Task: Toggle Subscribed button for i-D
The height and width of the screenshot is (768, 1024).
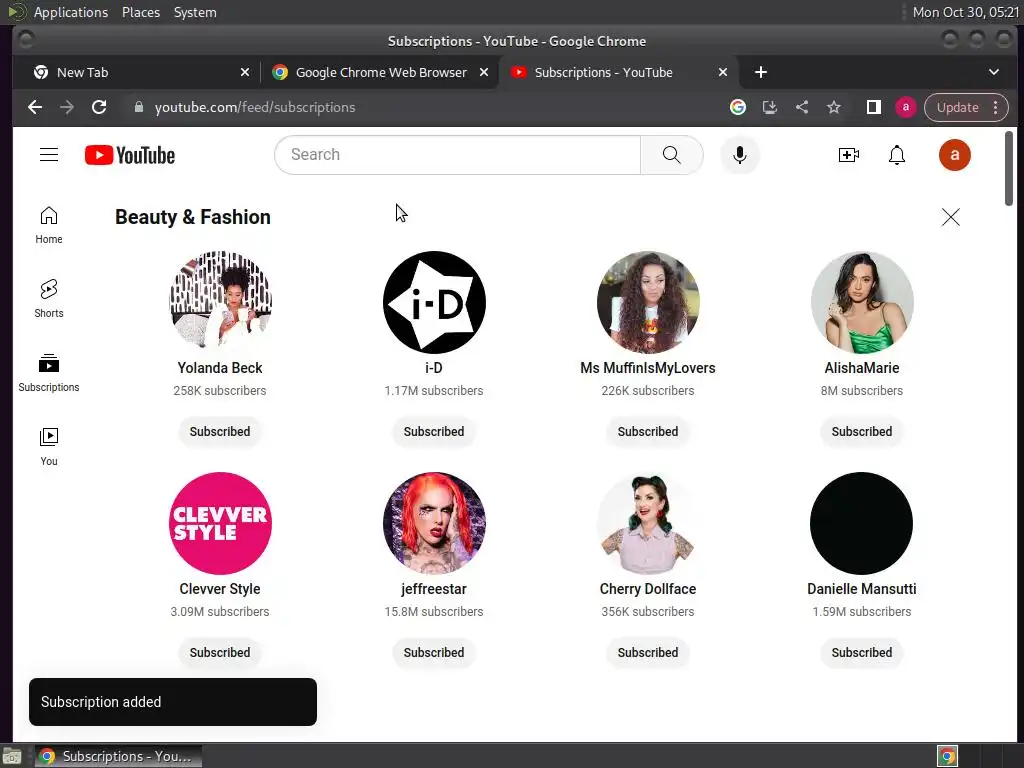Action: [x=434, y=432]
